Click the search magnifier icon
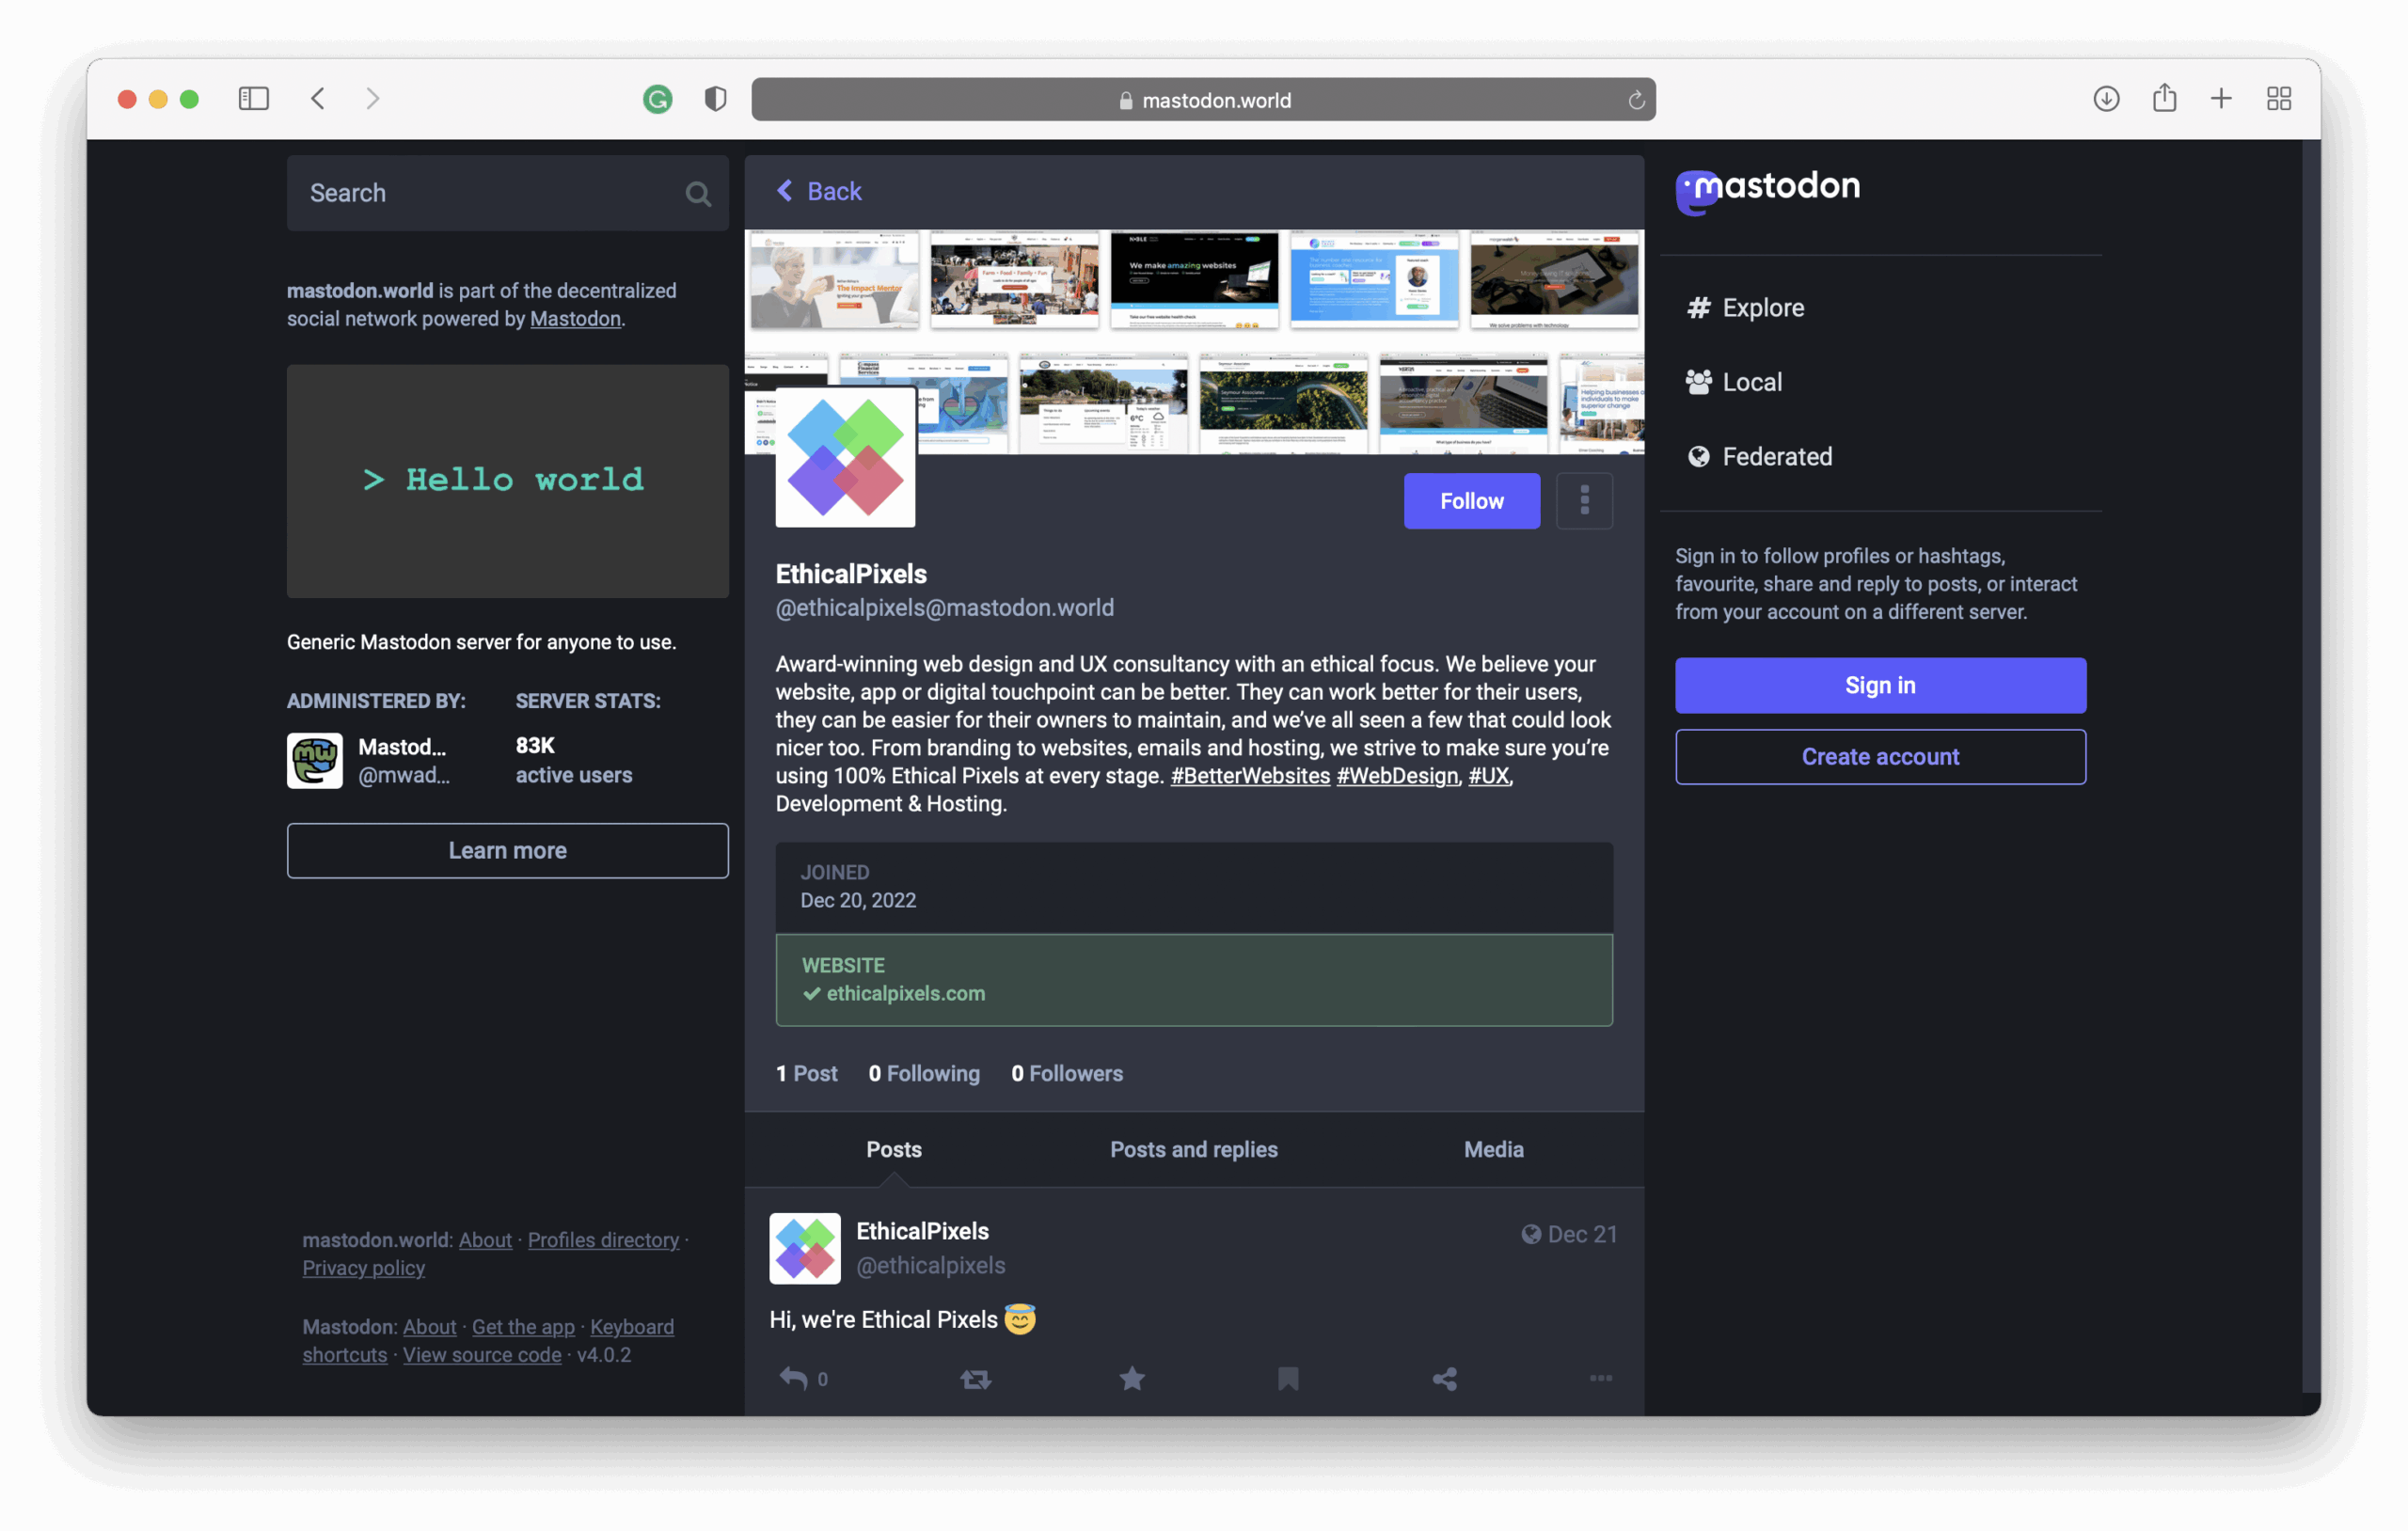 (x=698, y=194)
